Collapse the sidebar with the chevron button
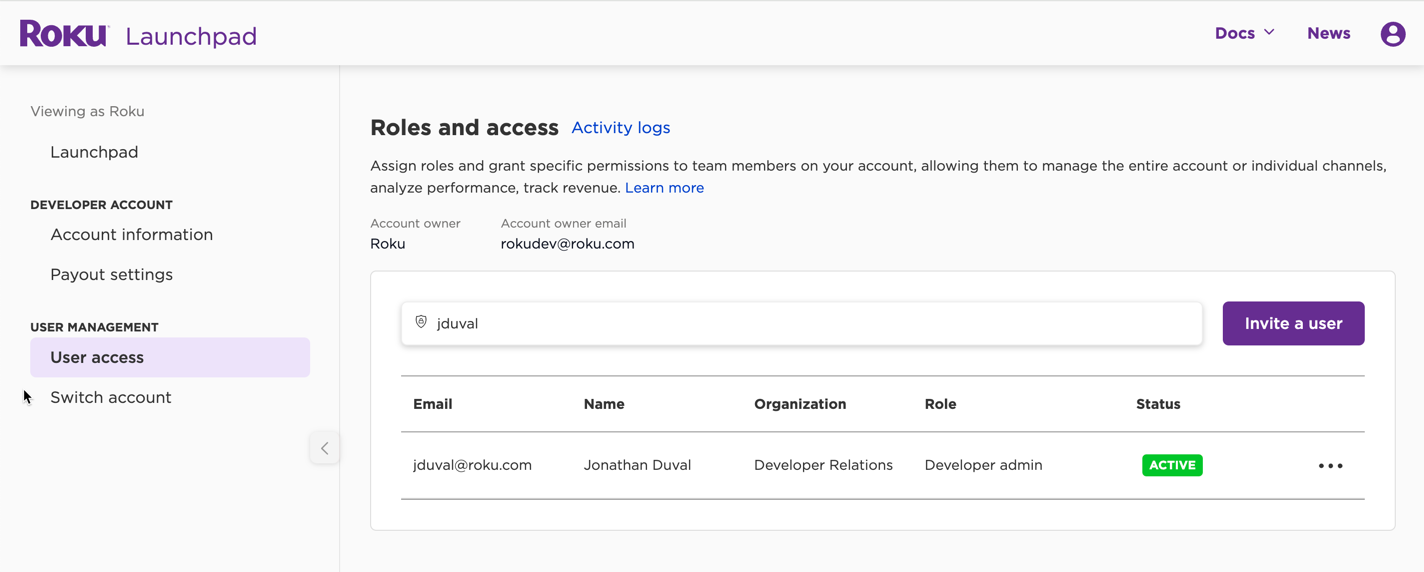The width and height of the screenshot is (1424, 572). pos(324,448)
